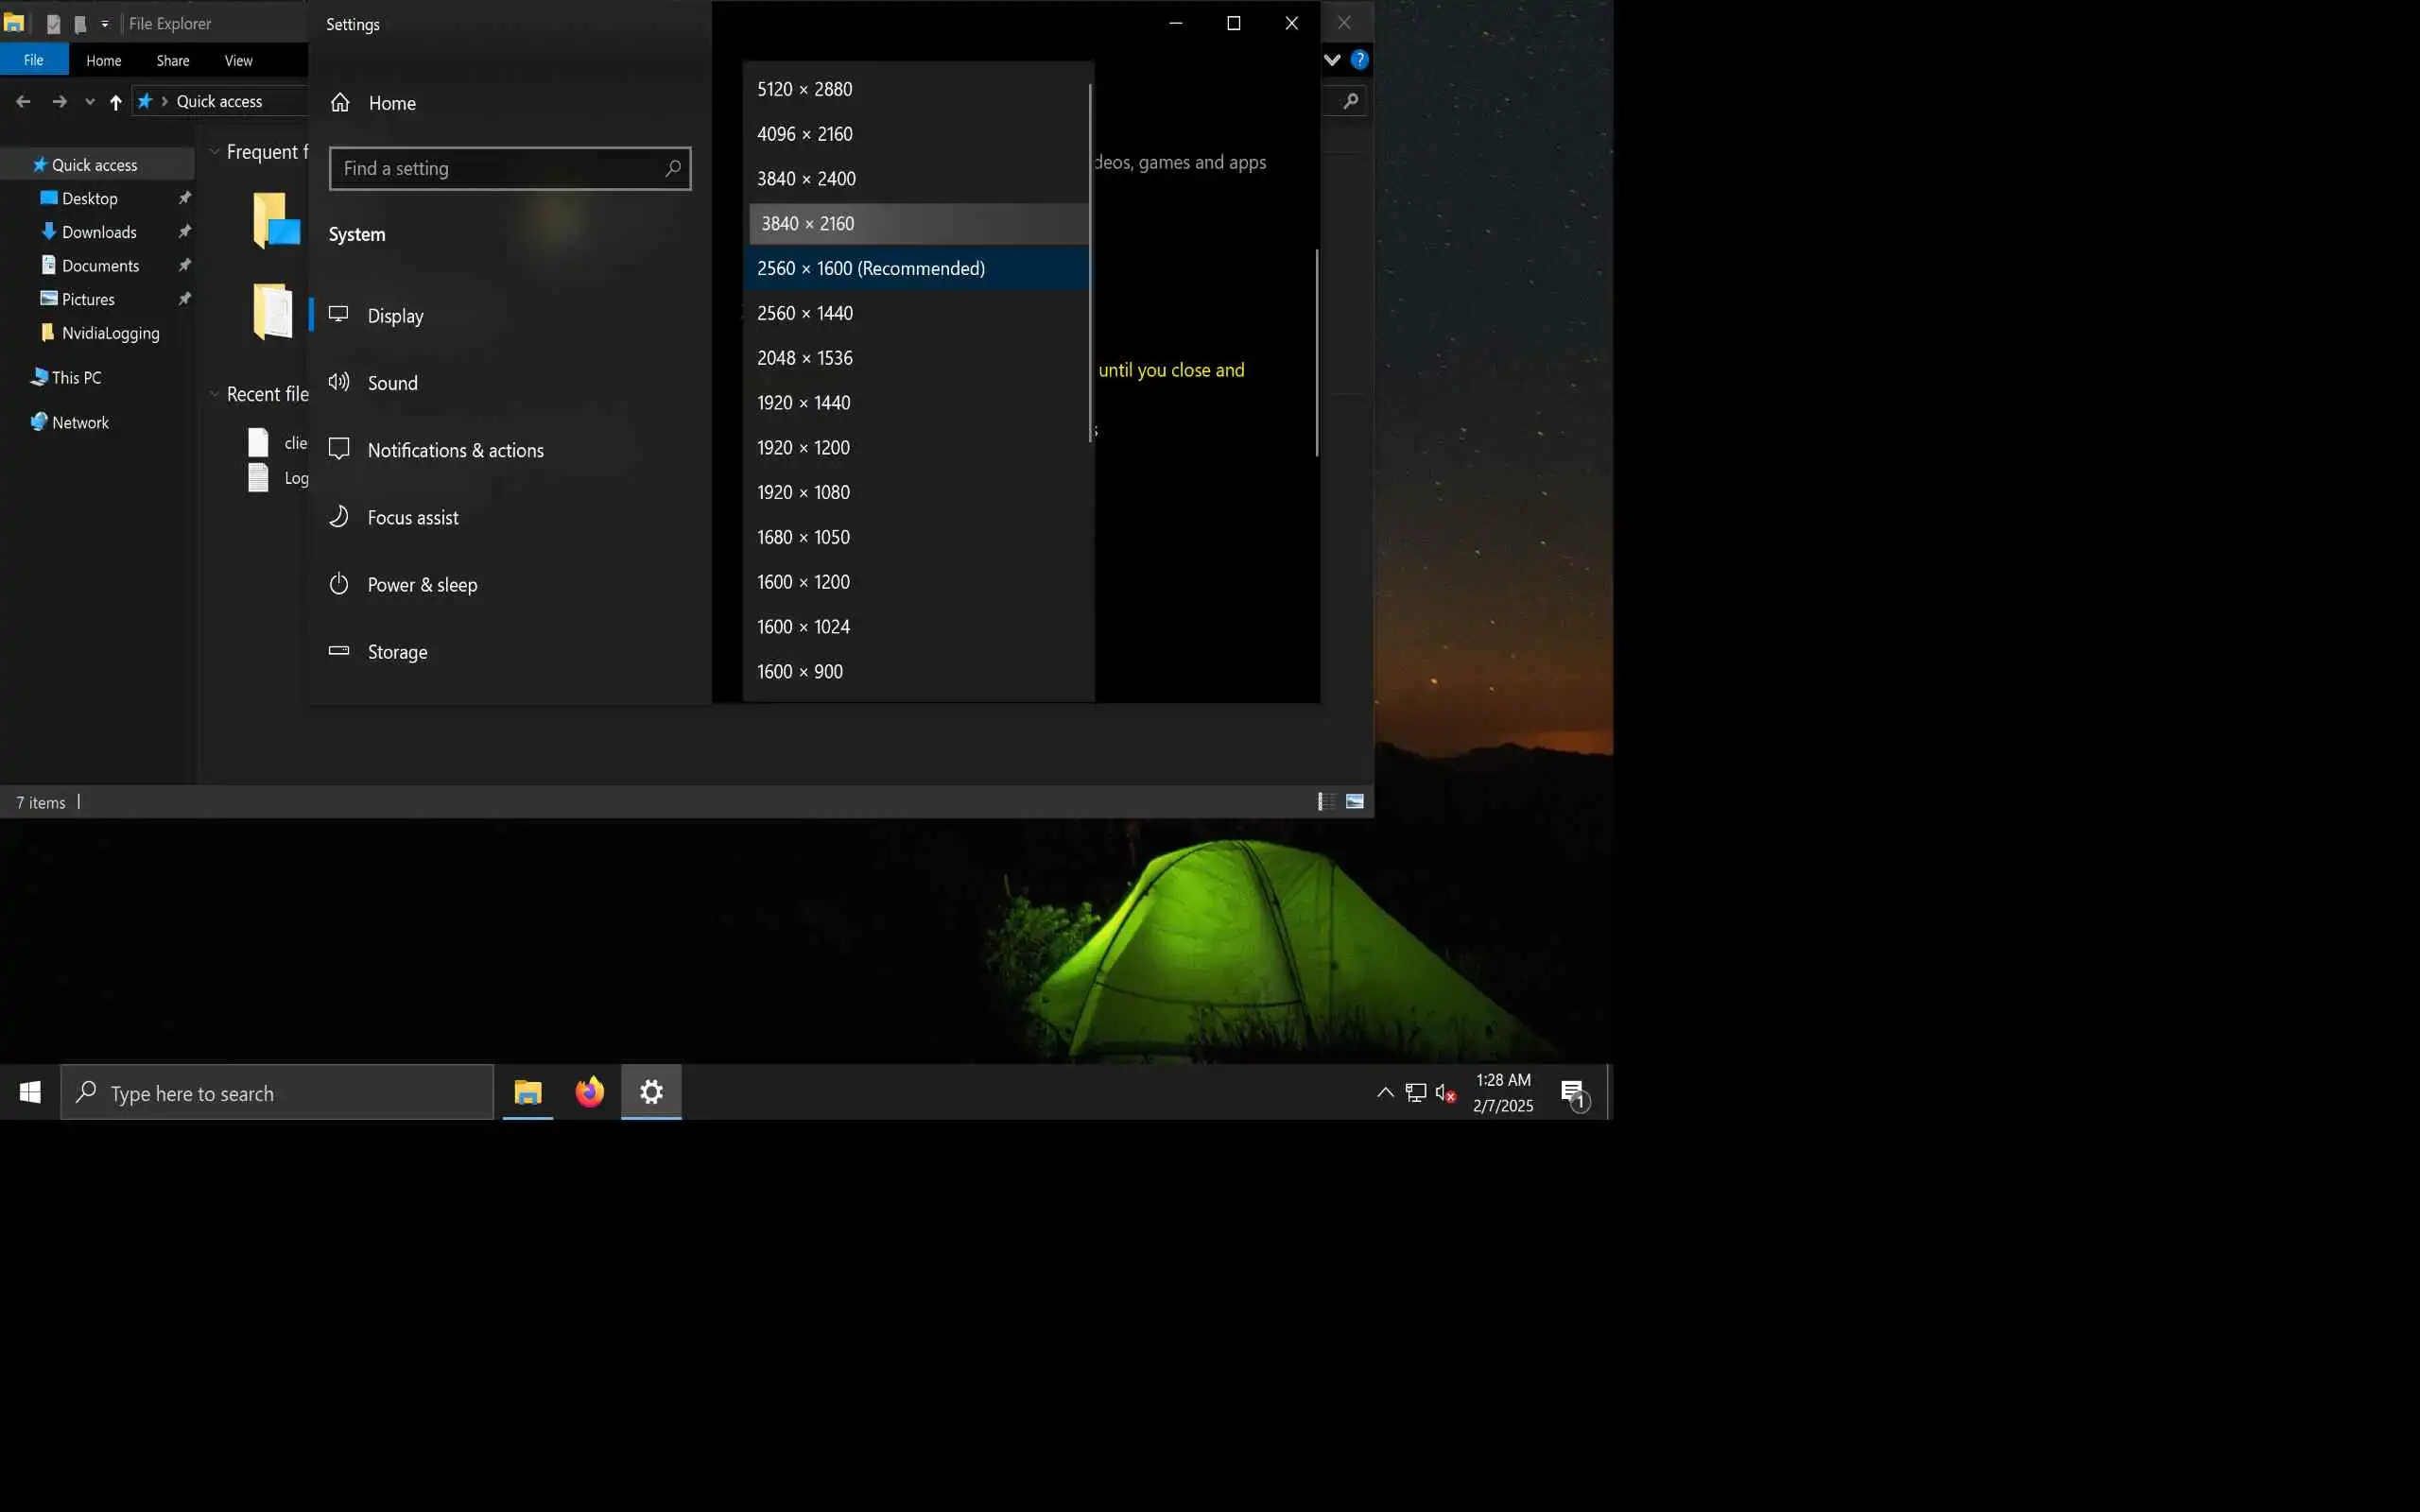Collapse the Frequent folders section
2420x1512 pixels.
tap(214, 152)
